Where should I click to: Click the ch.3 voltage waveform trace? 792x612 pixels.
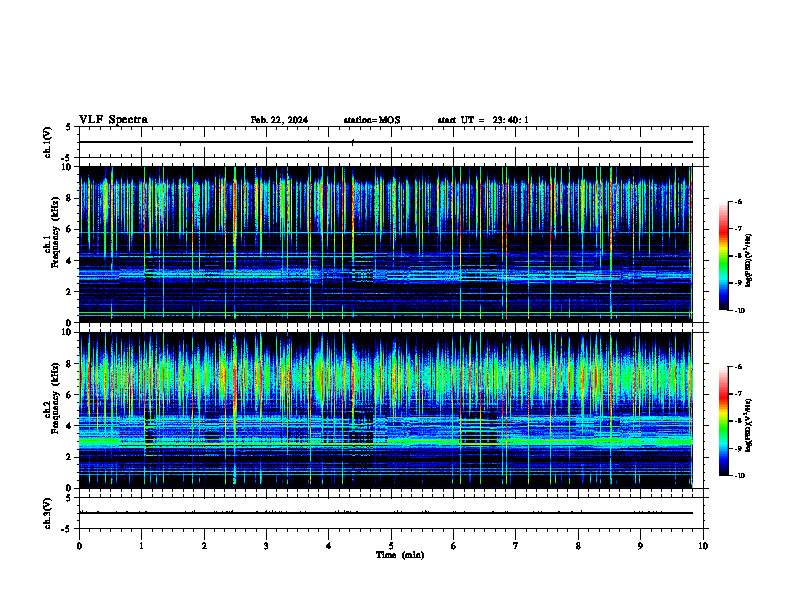coord(386,513)
